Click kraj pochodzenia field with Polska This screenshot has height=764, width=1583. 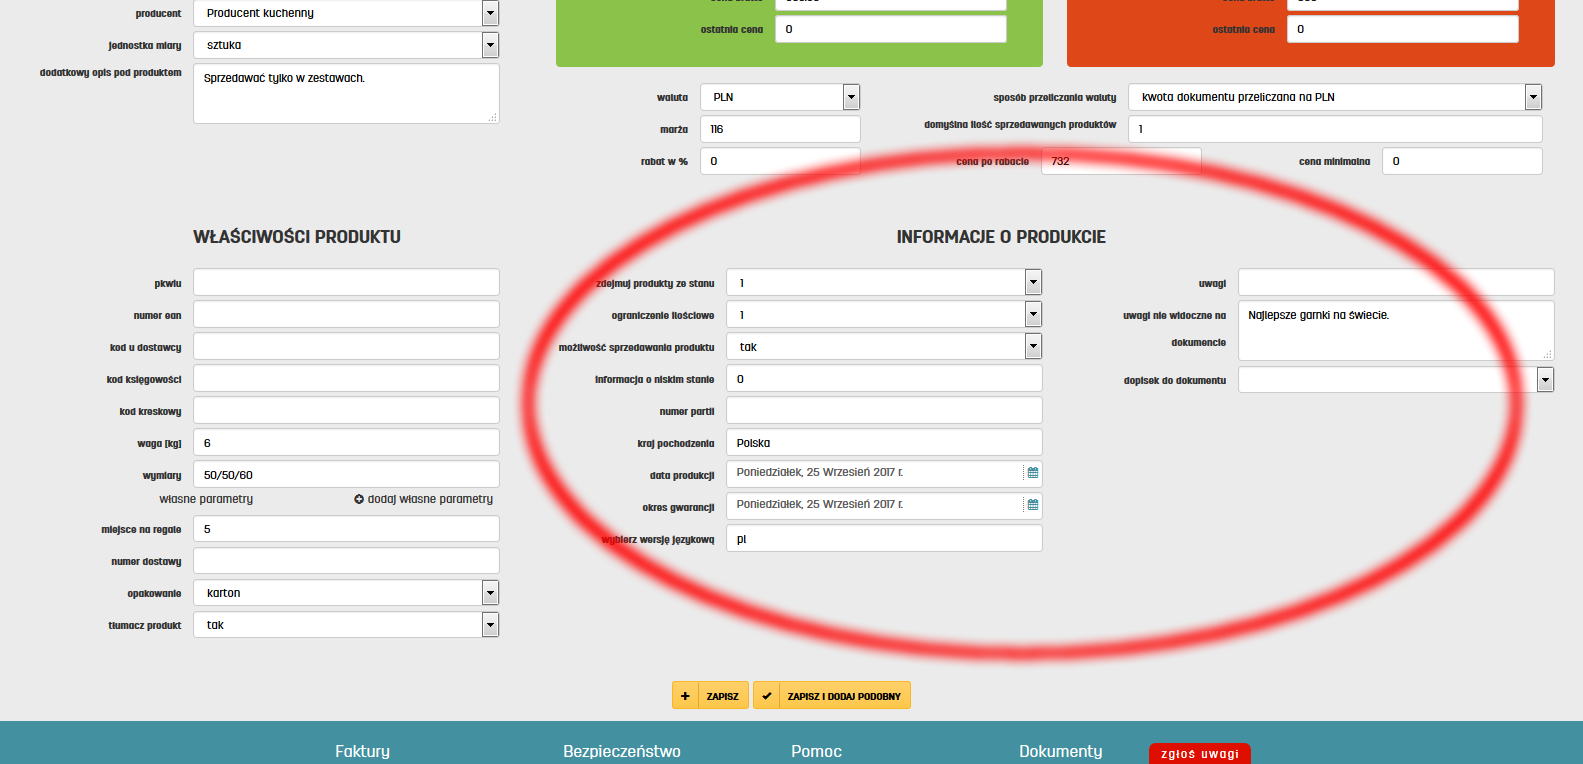[884, 442]
